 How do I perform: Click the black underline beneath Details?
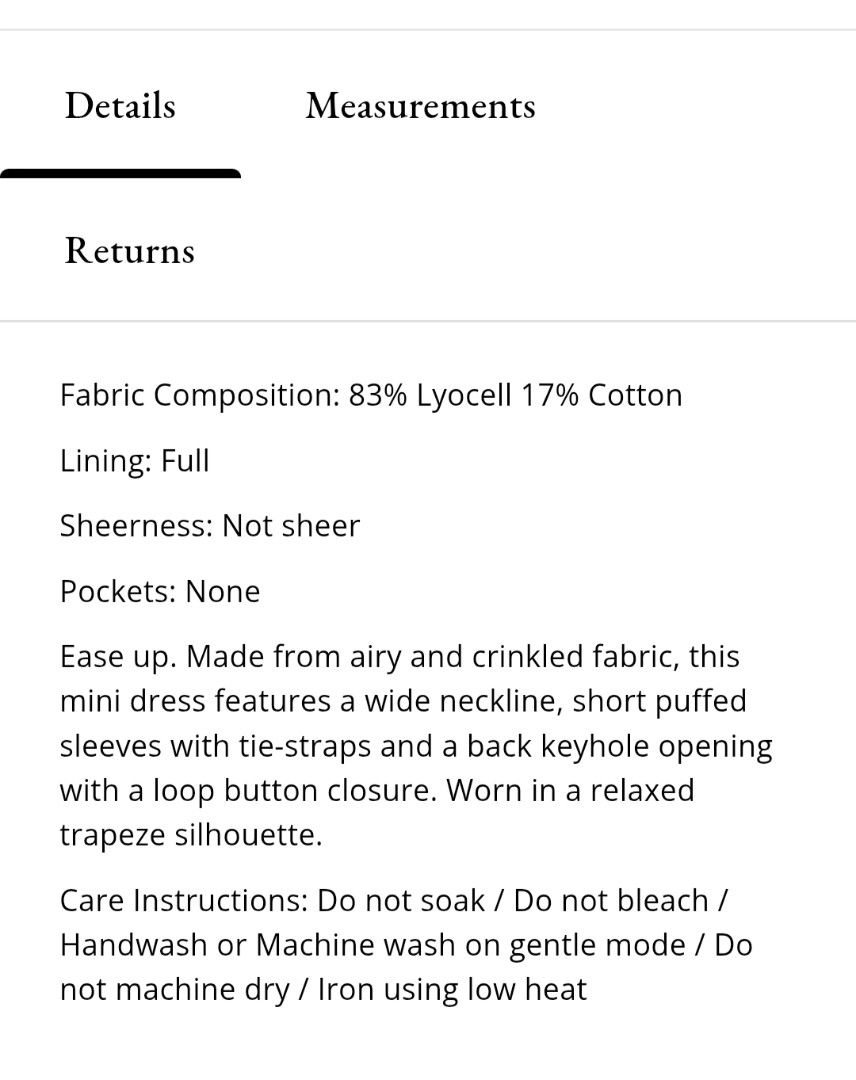tap(121, 174)
